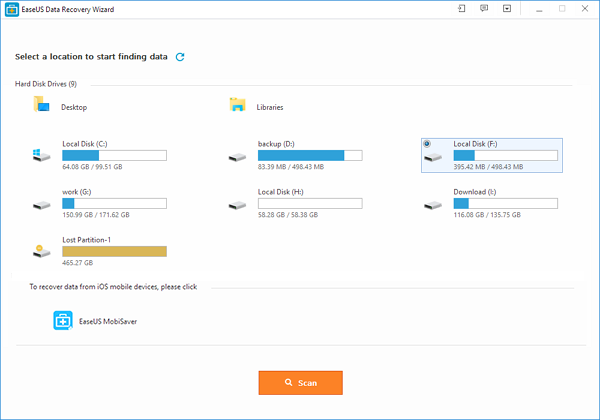Click the refresh locations icon

coord(180,57)
